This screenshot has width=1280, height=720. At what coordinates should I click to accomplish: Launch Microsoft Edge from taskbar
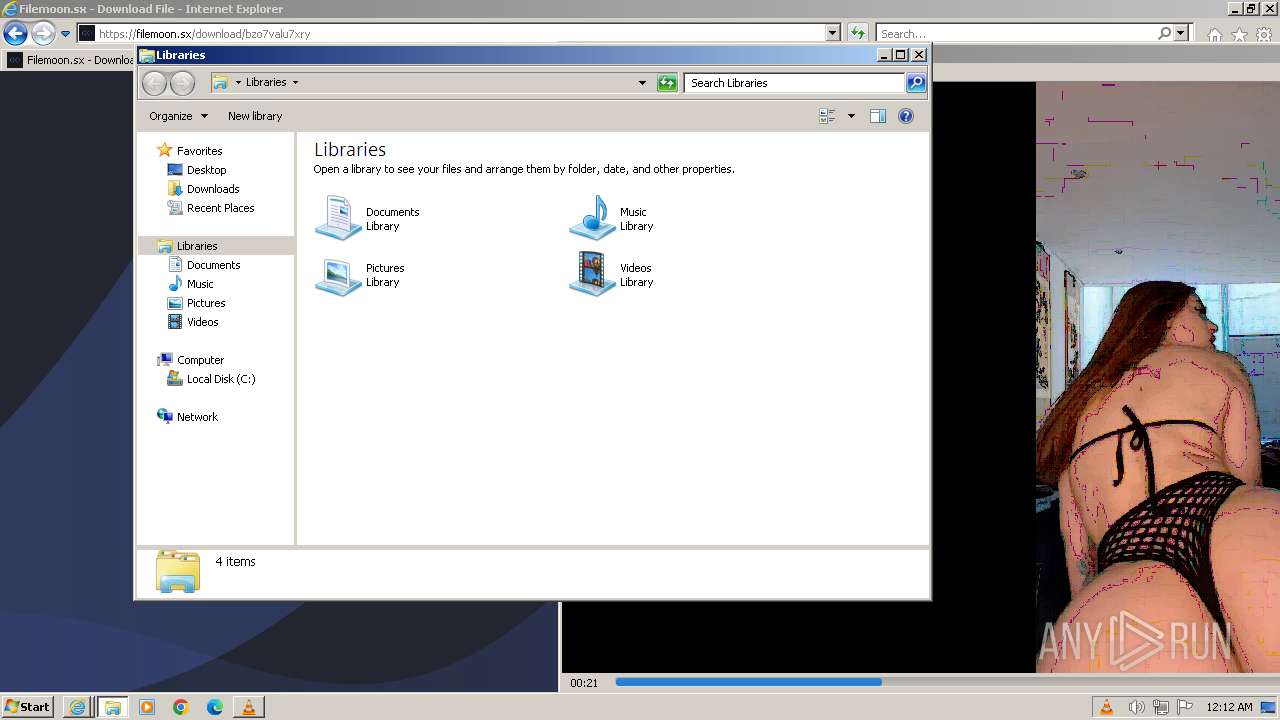[x=215, y=707]
